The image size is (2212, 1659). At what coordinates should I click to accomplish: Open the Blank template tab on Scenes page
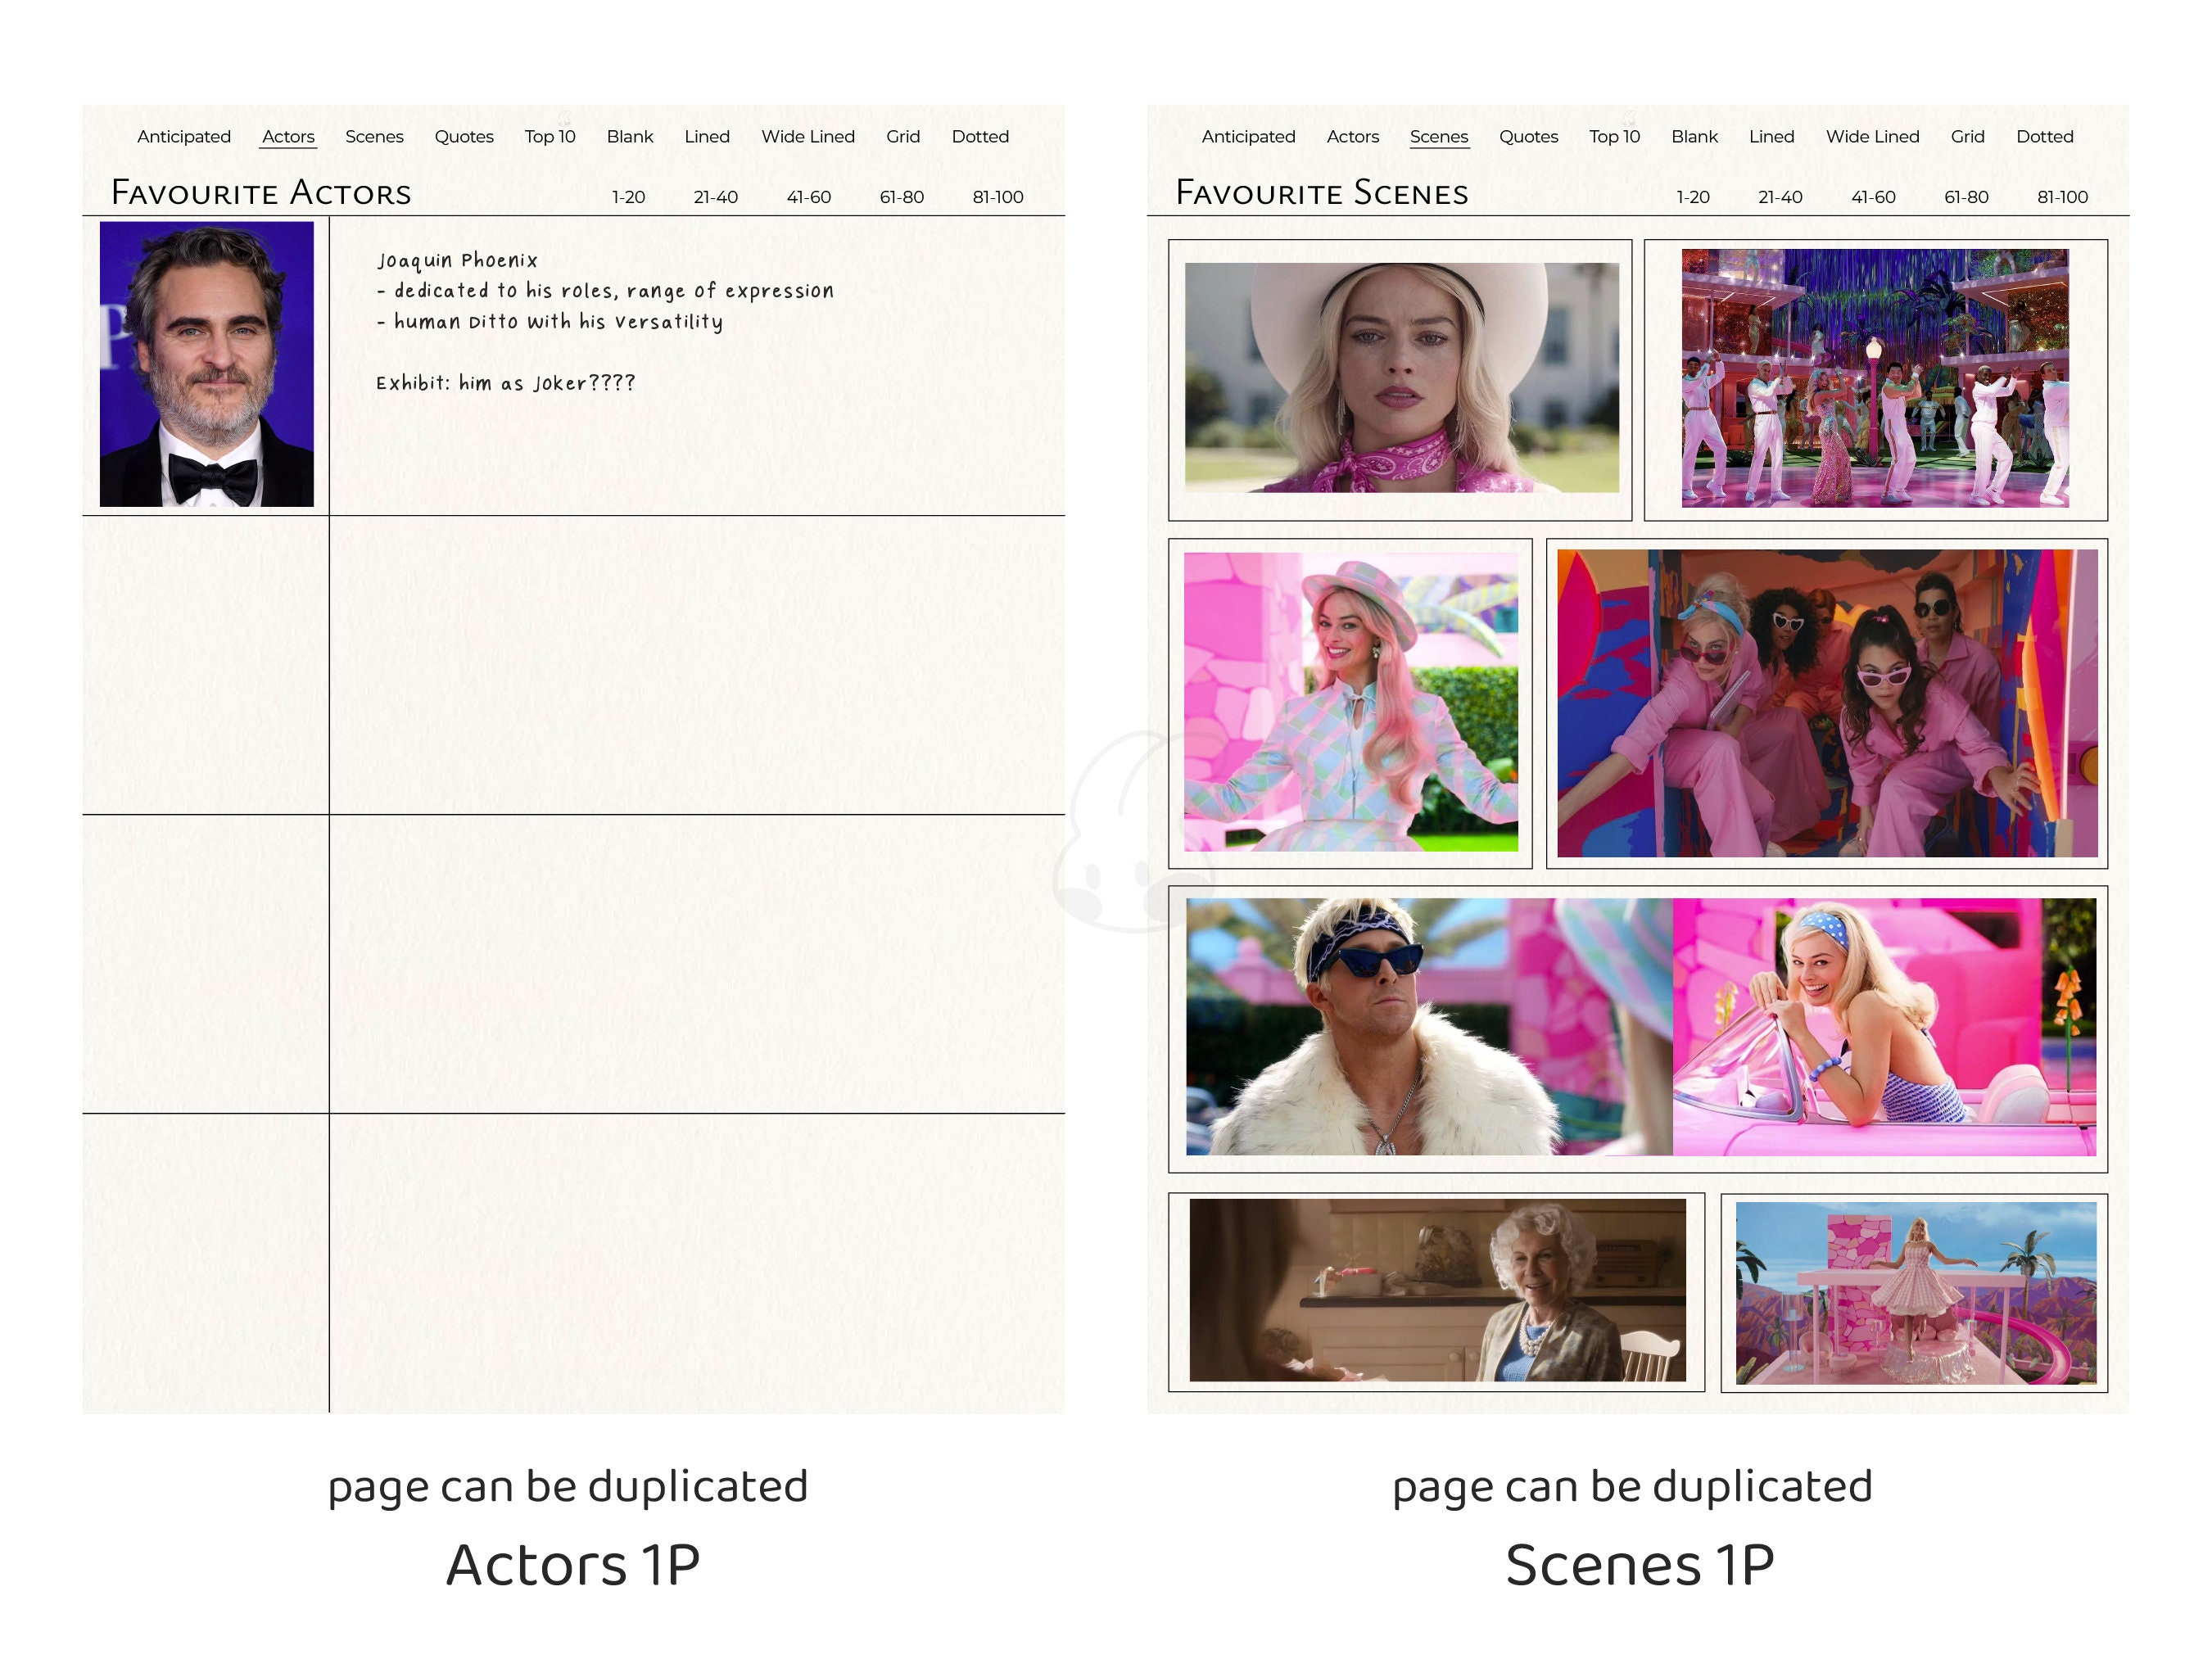pyautogui.click(x=1695, y=137)
